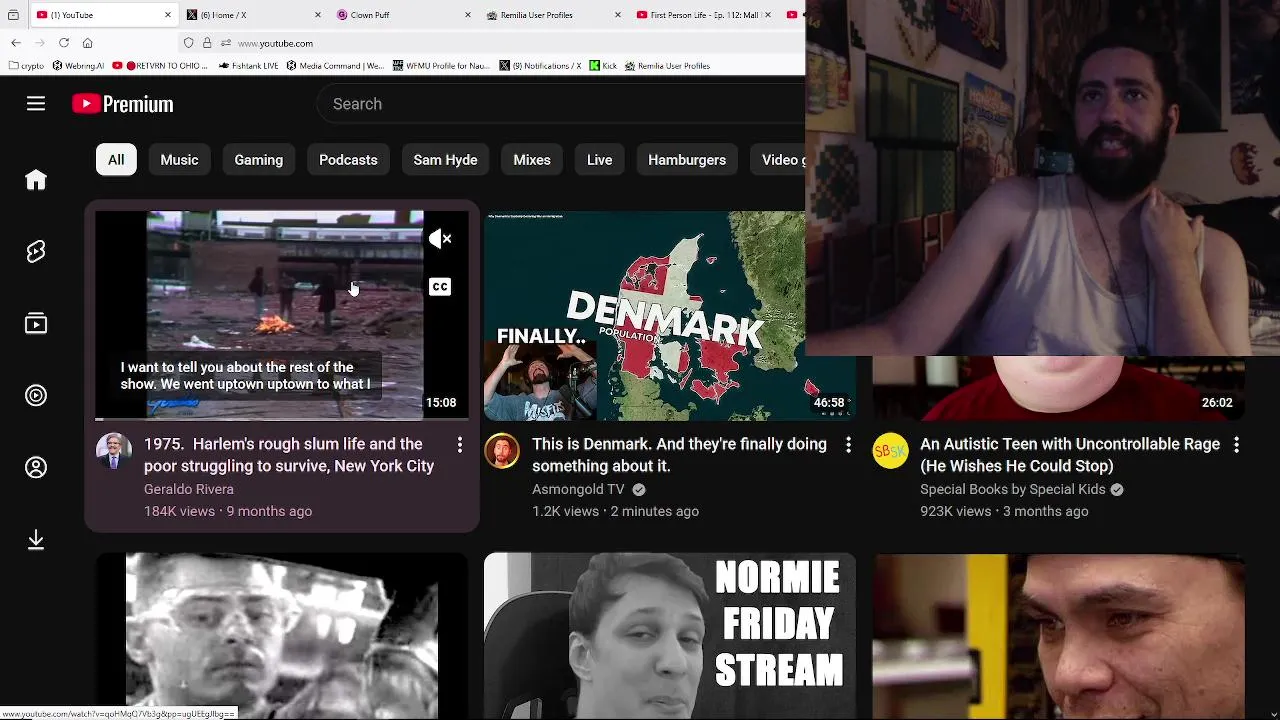Click the site padlock icon
This screenshot has height=720, width=1280.
pos(207,43)
